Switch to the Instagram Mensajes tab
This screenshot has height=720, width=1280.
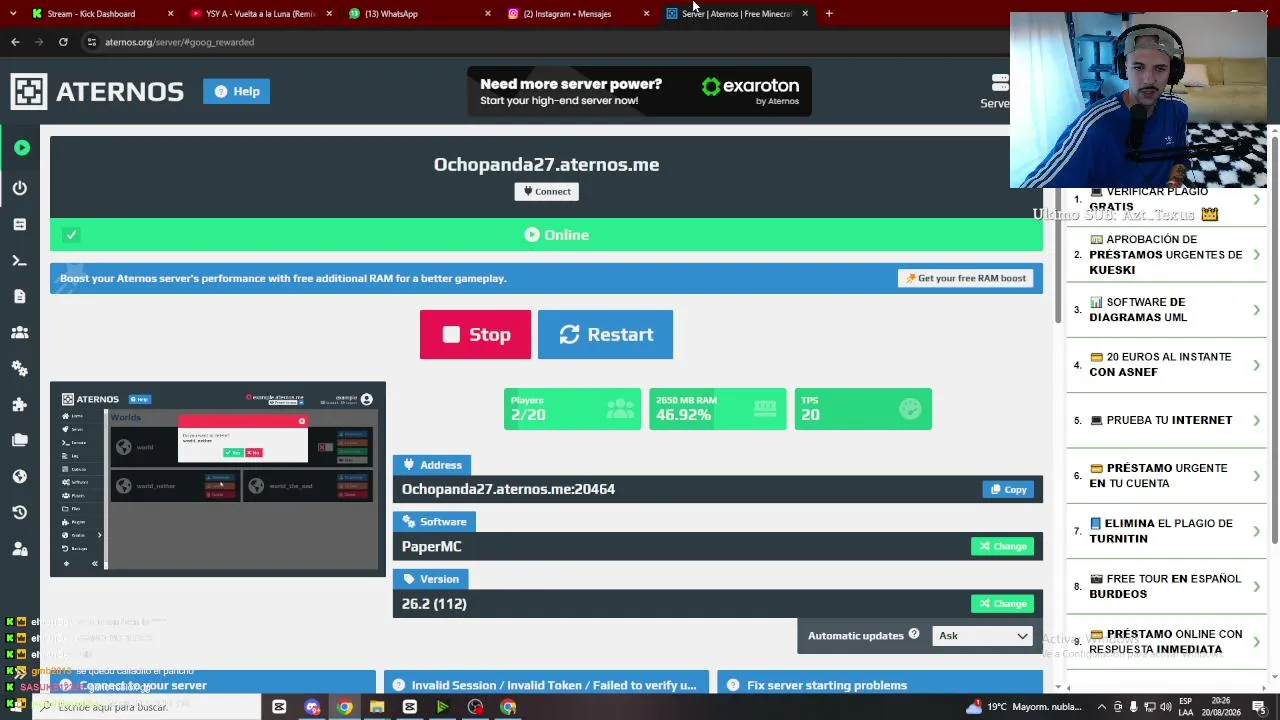click(577, 14)
